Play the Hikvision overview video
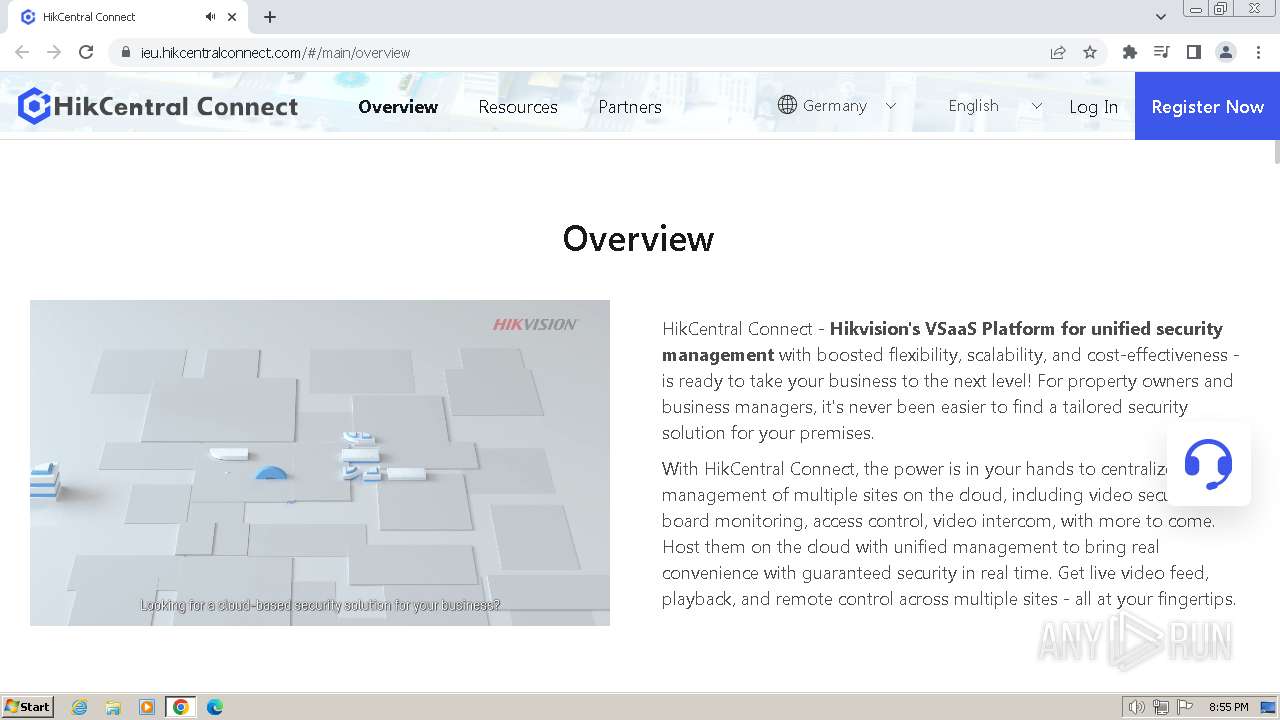The image size is (1280, 720). point(320,463)
